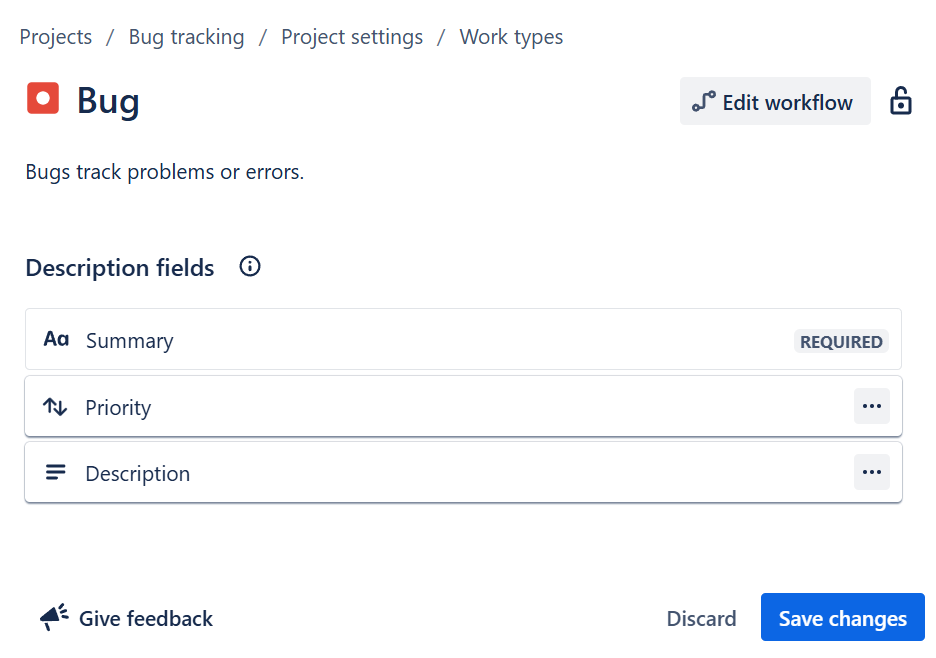The width and height of the screenshot is (936, 658).
Task: Select the Summary field row
Action: point(463,339)
